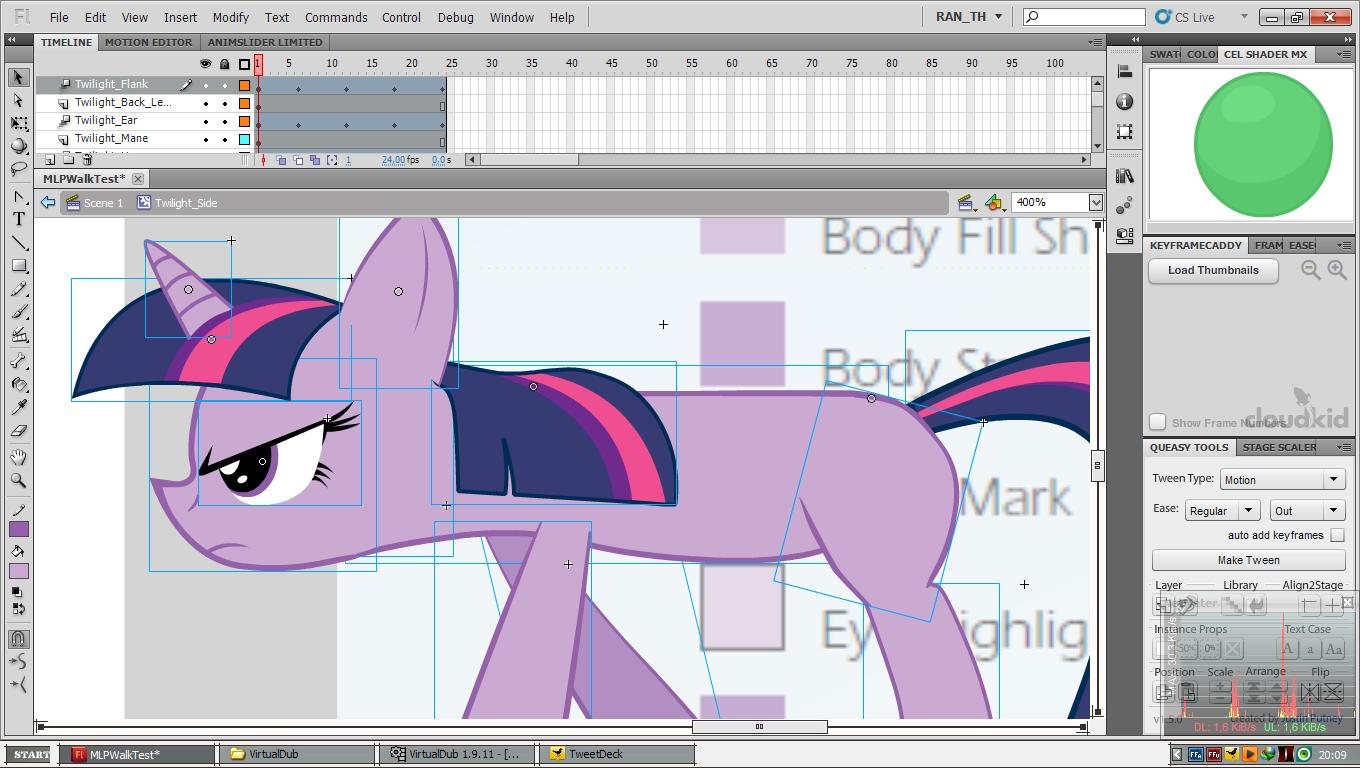This screenshot has height=768, width=1360.
Task: Select the Selection arrow tool
Action: tap(19, 77)
